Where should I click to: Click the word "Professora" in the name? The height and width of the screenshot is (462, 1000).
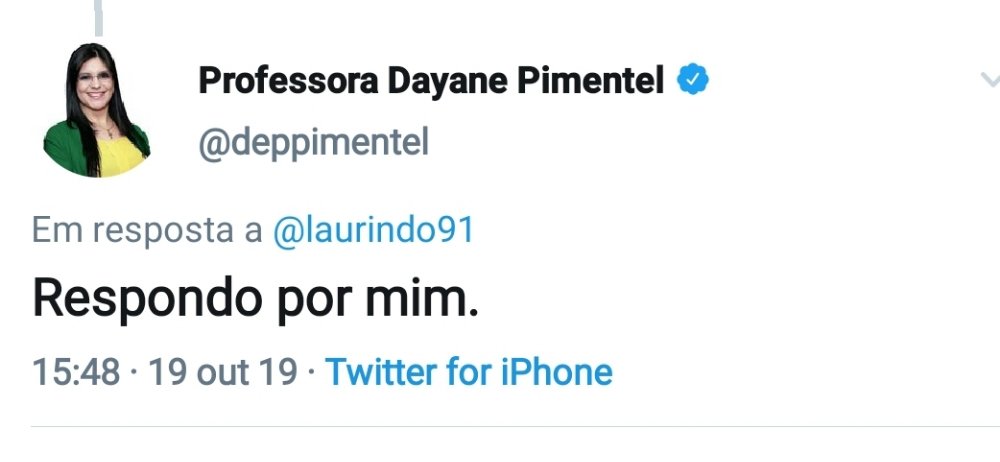tap(288, 81)
